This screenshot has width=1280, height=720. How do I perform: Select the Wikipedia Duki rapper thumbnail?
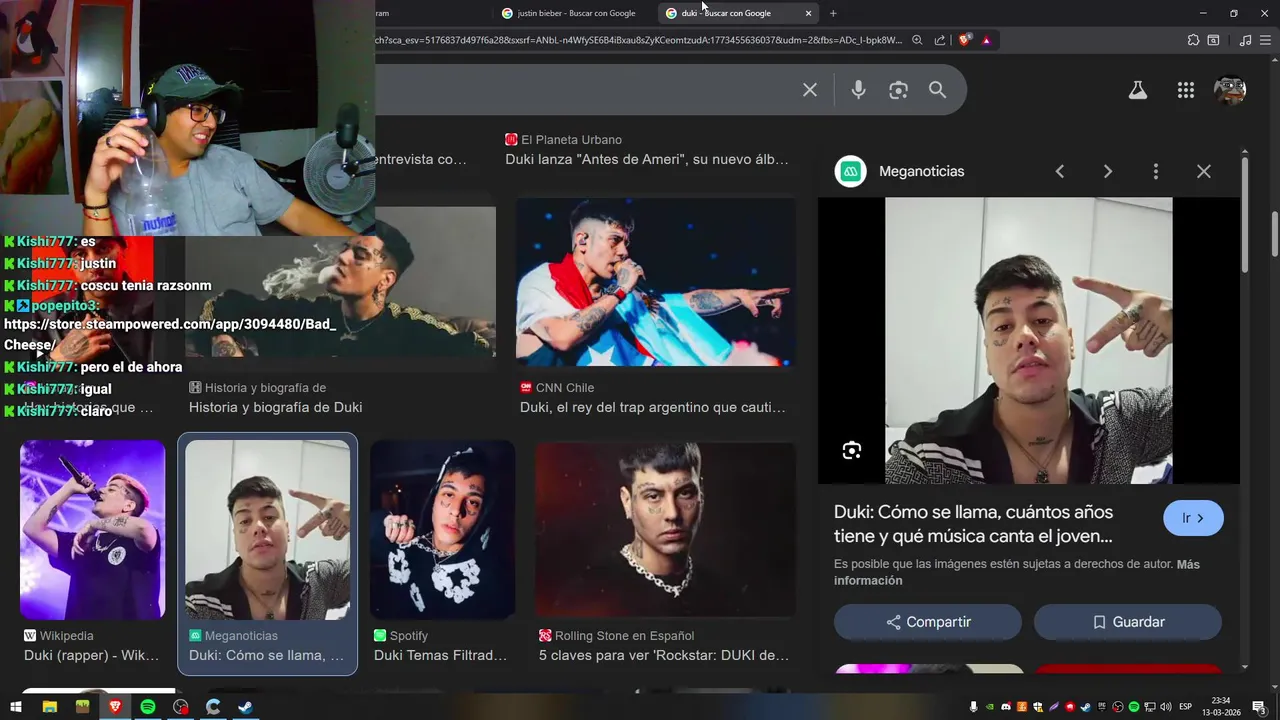pyautogui.click(x=92, y=530)
